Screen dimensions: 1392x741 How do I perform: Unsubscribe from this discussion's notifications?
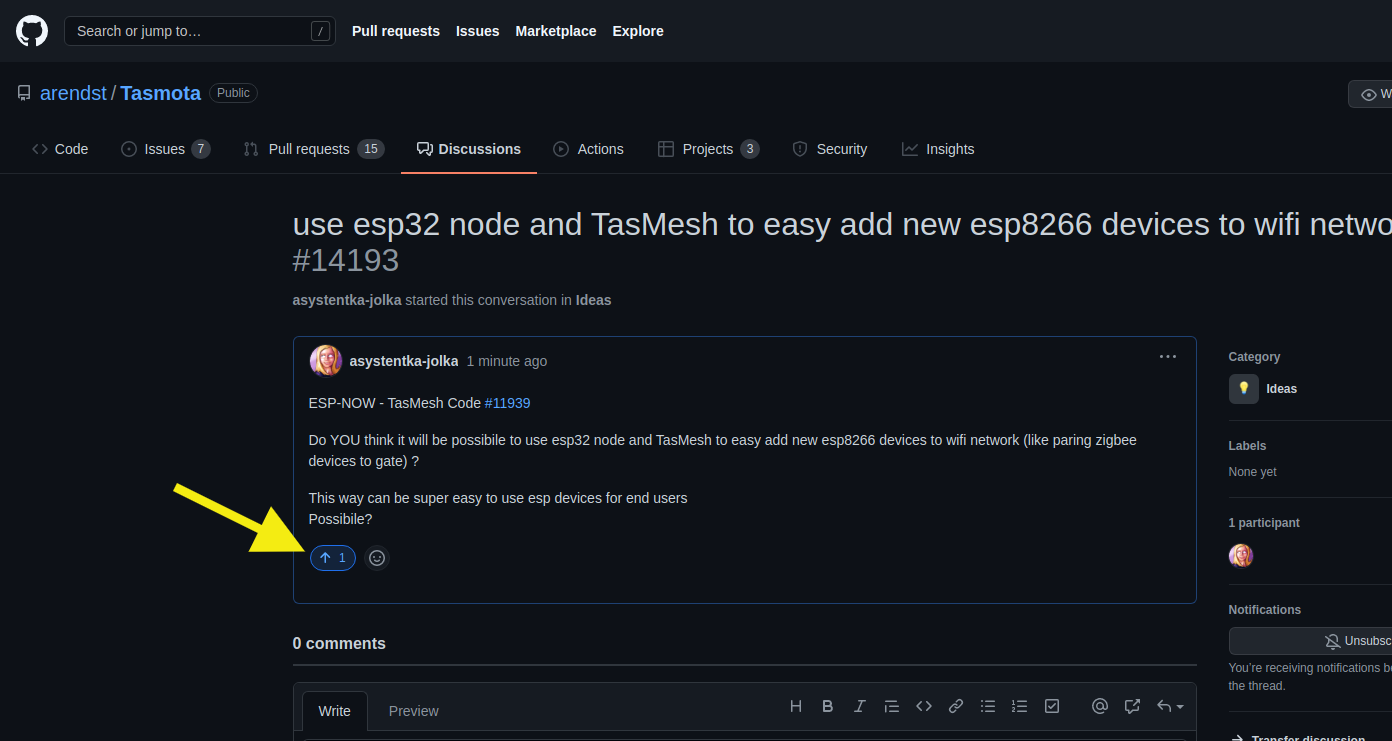[x=1310, y=641]
